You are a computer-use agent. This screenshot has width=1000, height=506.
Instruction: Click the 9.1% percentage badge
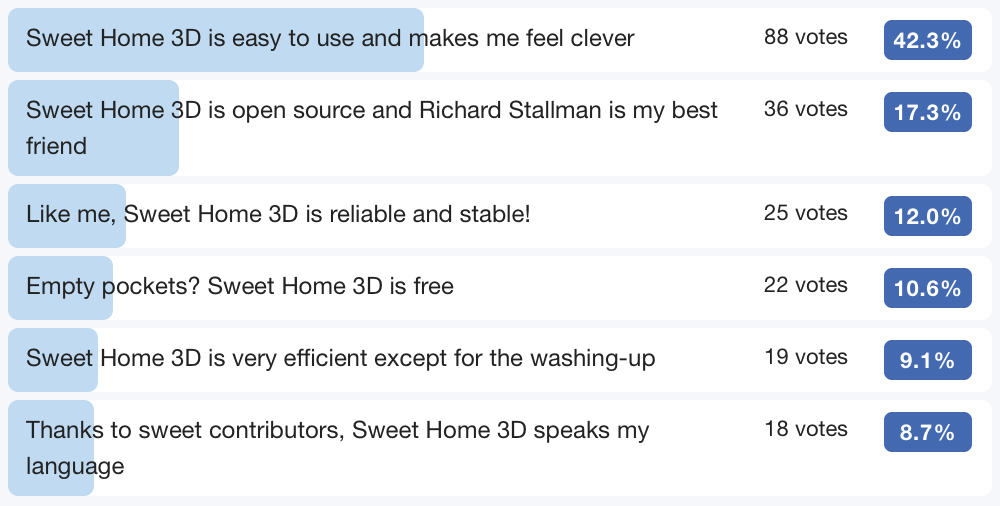coord(927,361)
